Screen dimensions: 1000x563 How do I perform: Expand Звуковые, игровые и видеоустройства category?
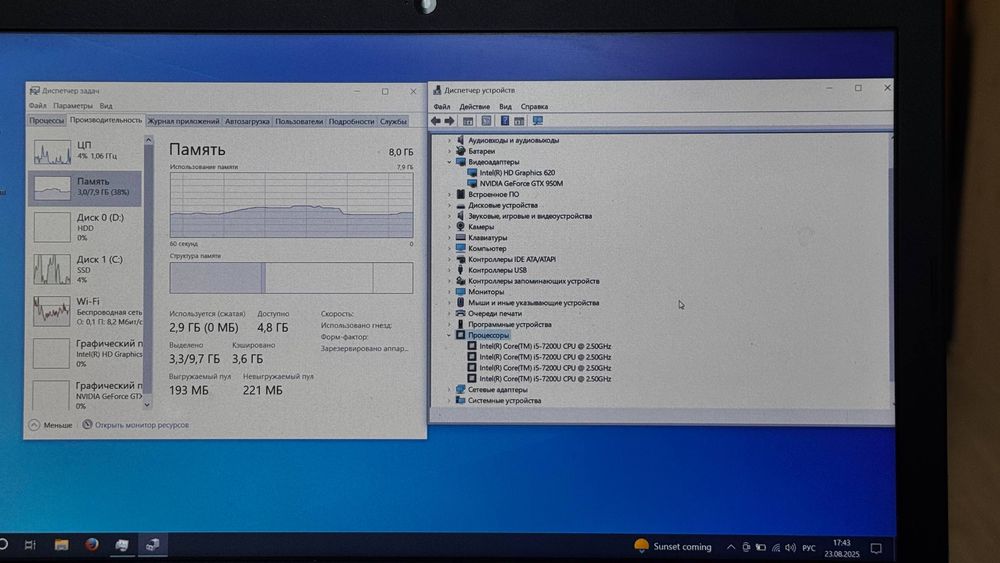point(449,216)
